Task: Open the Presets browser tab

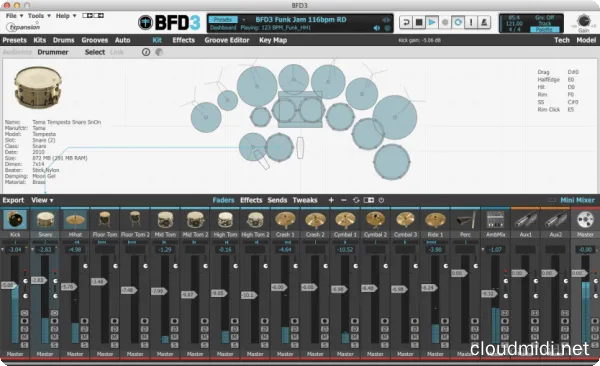Action: click(x=15, y=40)
